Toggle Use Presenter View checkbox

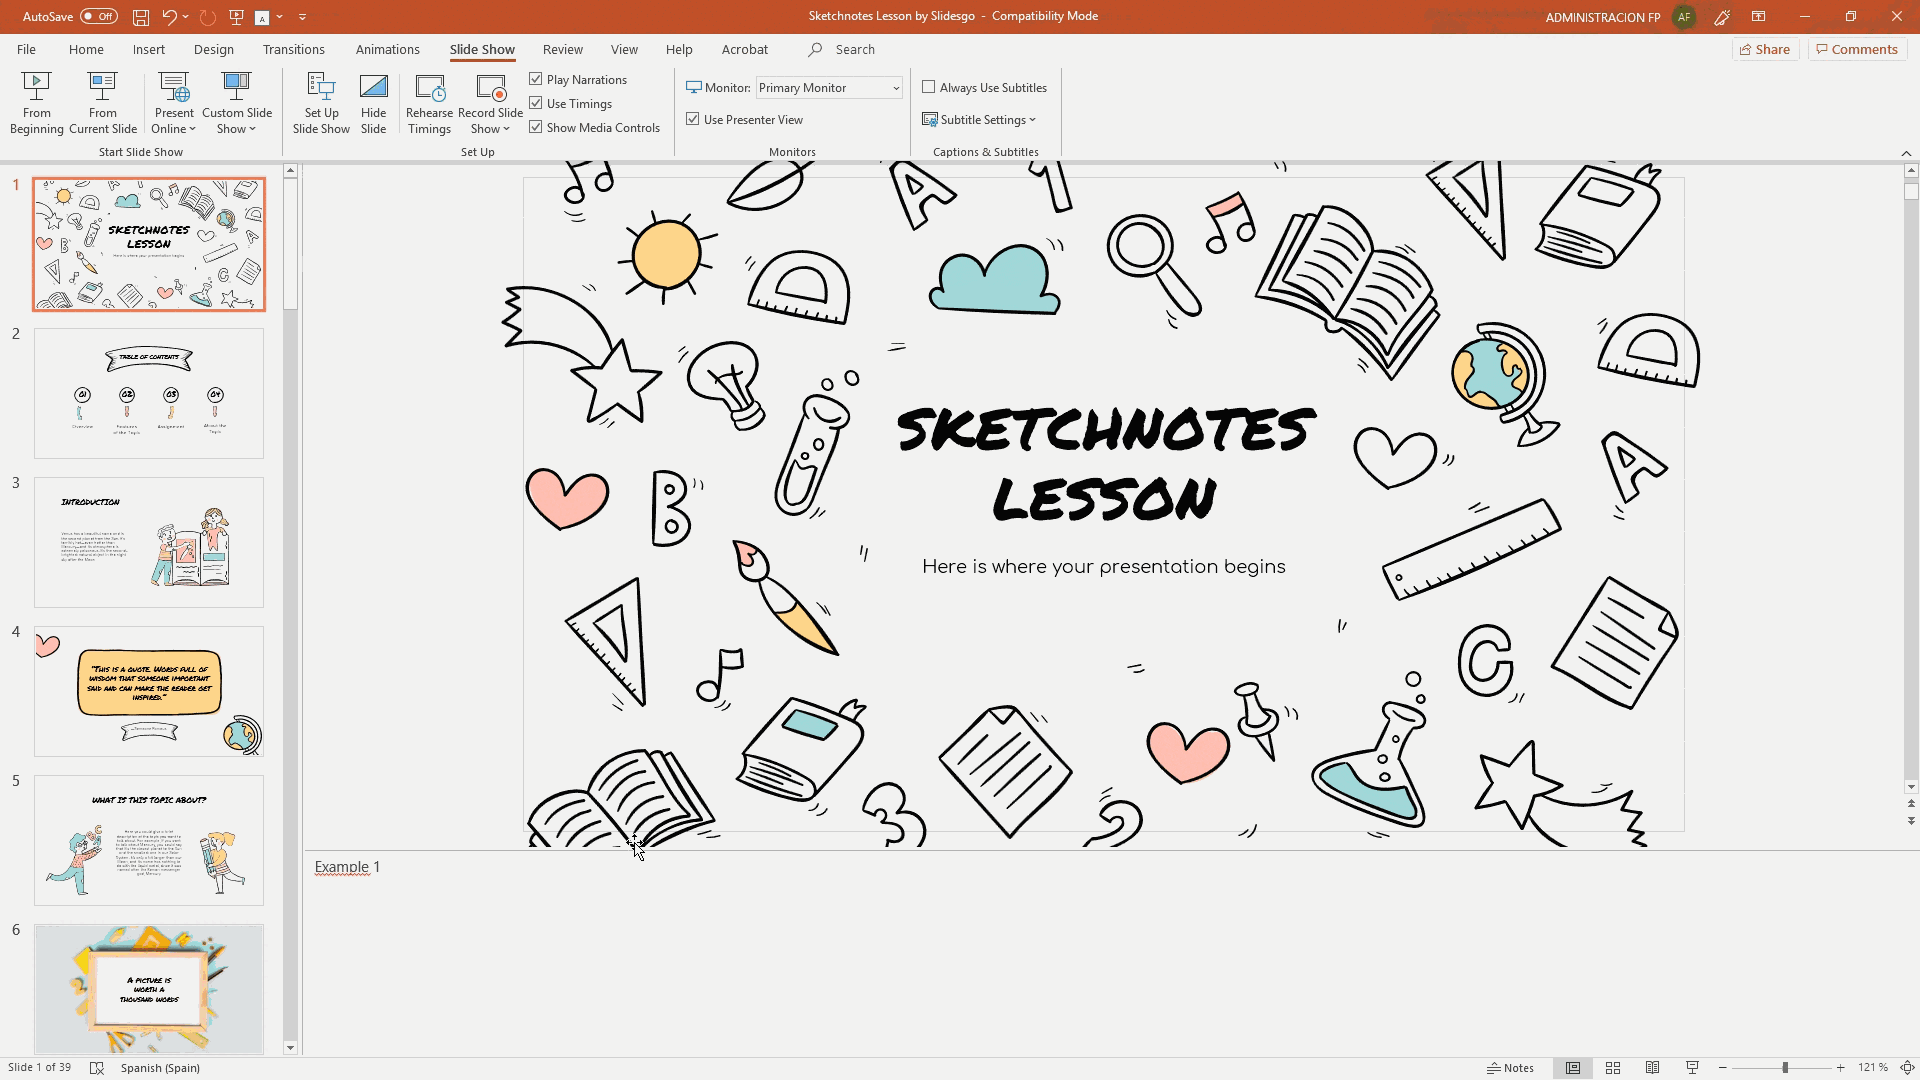coord(693,119)
